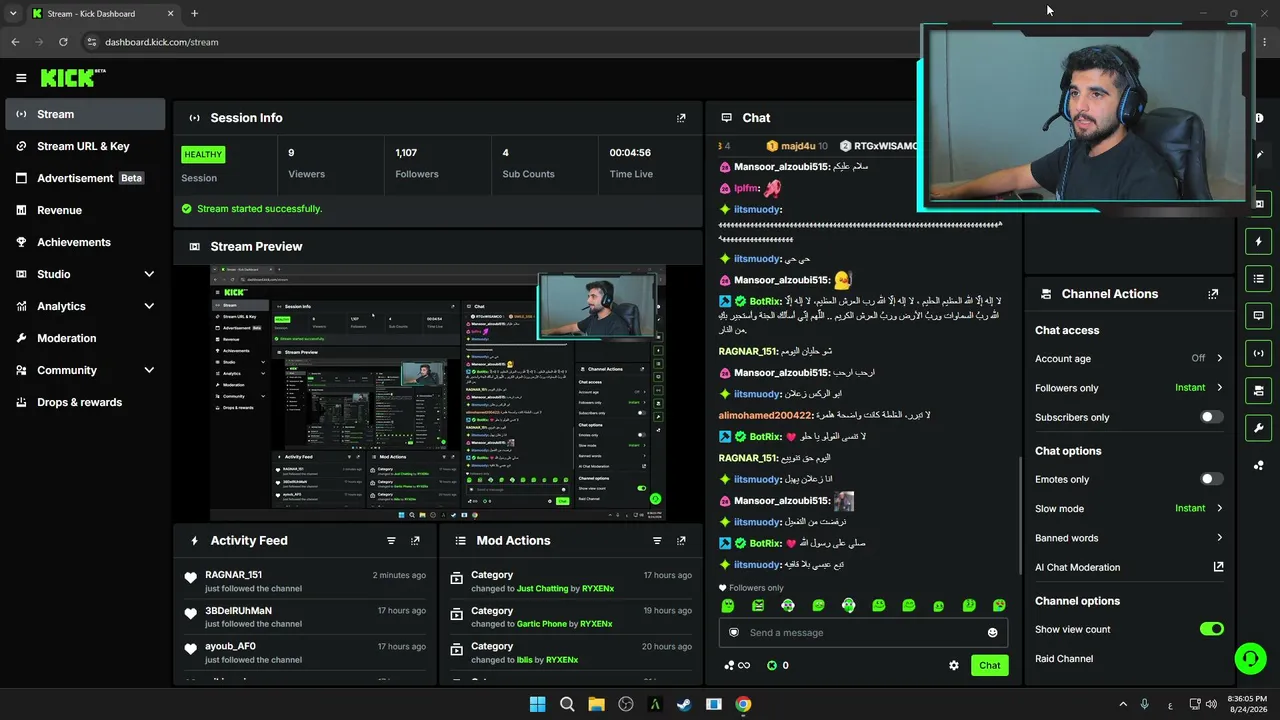Open Stream URL & Key page
Screen dimensions: 1280x720
tap(85, 146)
